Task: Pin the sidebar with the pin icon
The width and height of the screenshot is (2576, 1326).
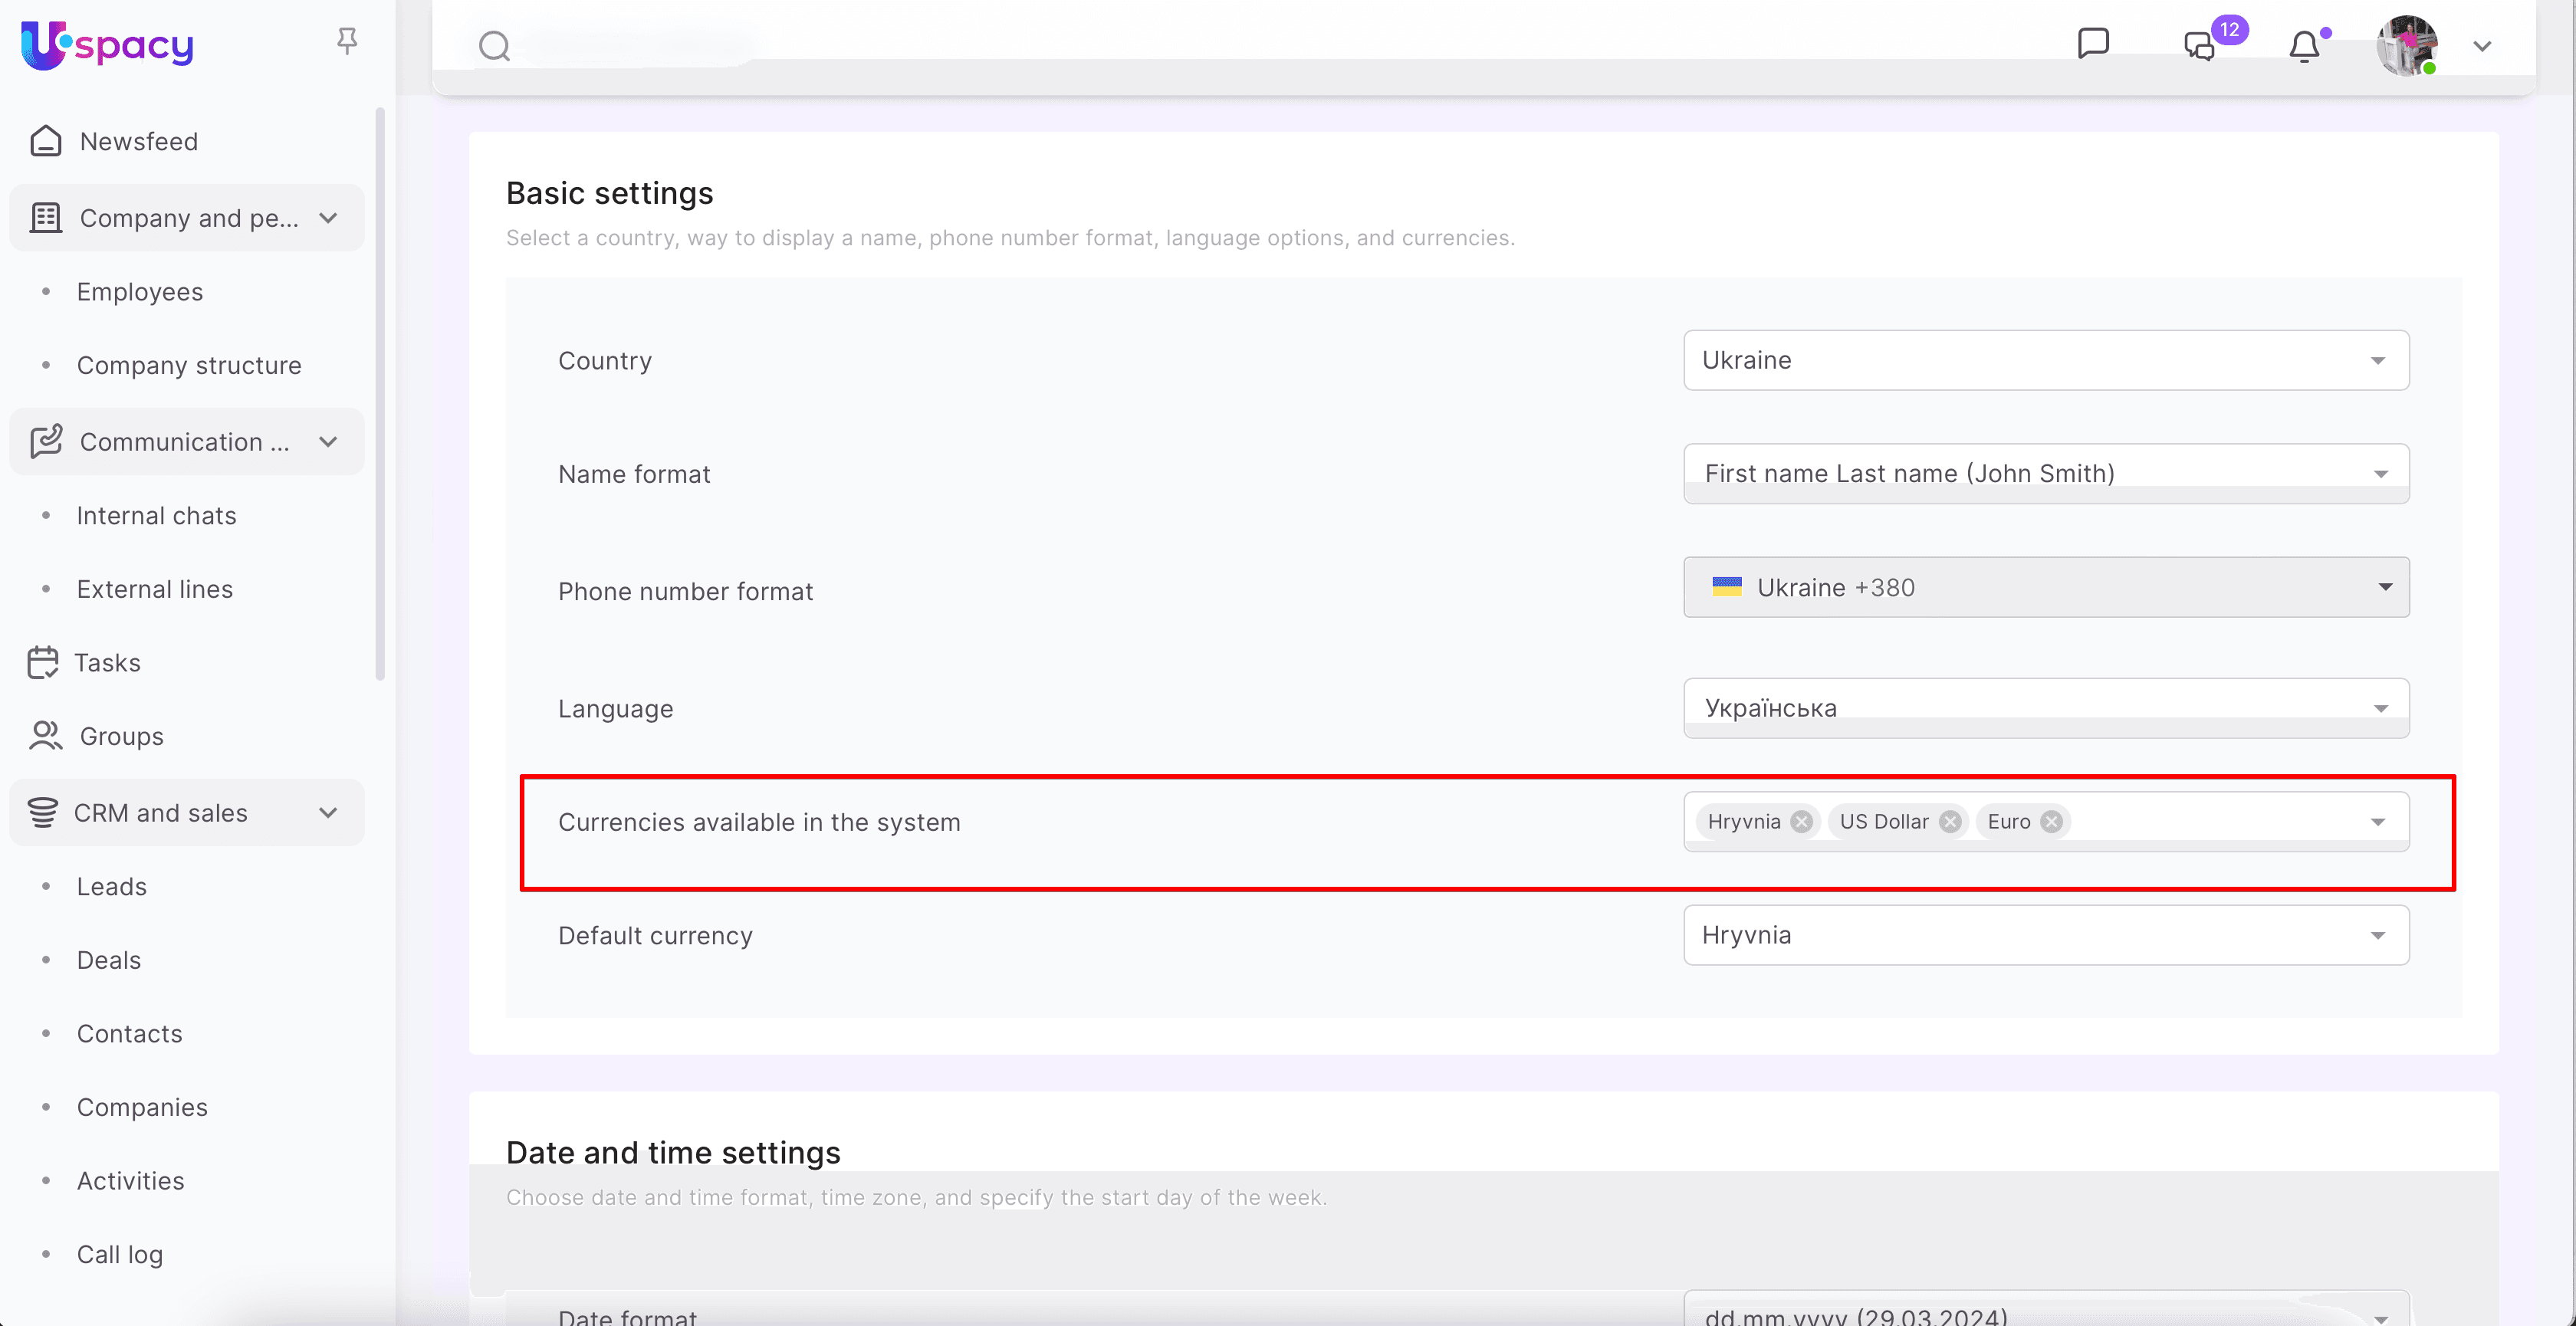Action: click(347, 41)
